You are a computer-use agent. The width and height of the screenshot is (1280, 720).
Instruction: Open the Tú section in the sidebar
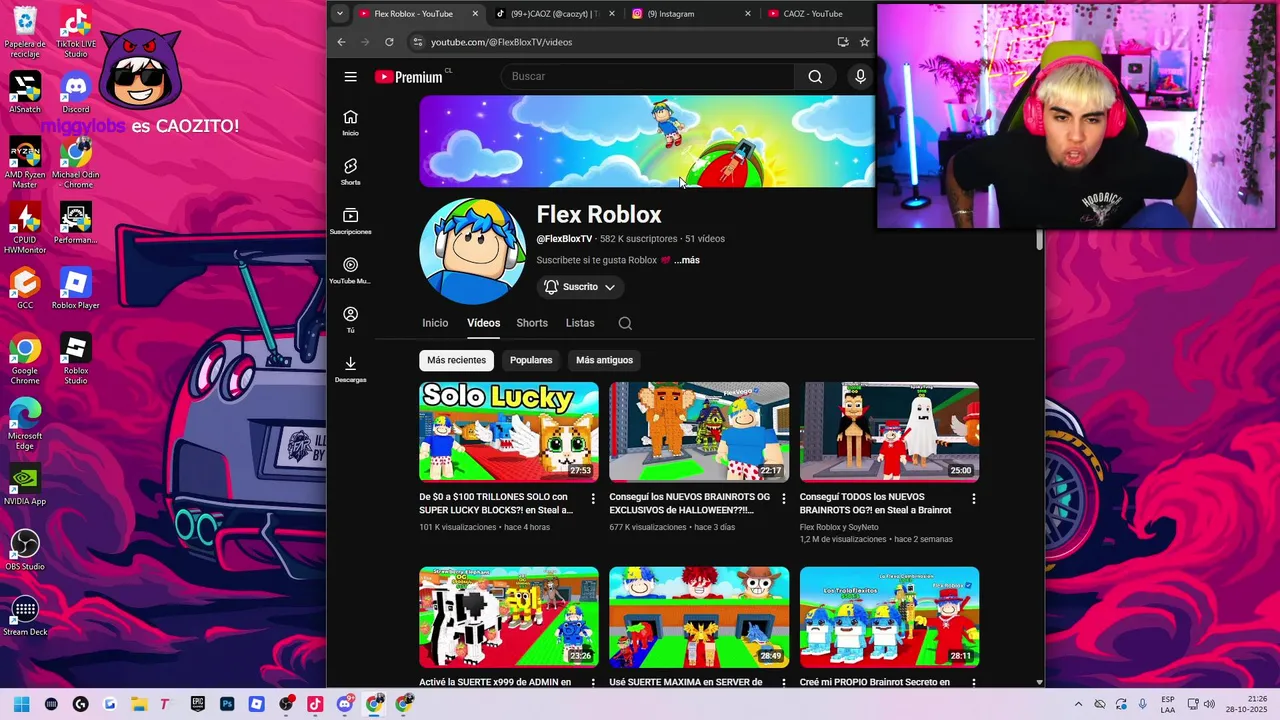tap(350, 320)
